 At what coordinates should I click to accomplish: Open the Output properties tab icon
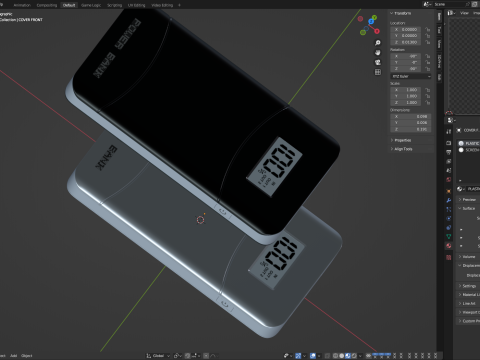point(449,152)
